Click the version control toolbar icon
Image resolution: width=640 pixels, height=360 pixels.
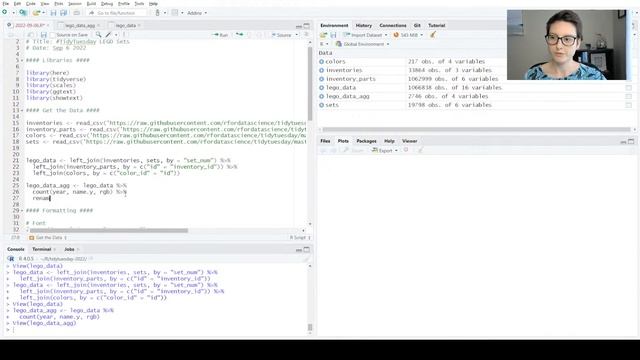157,13
